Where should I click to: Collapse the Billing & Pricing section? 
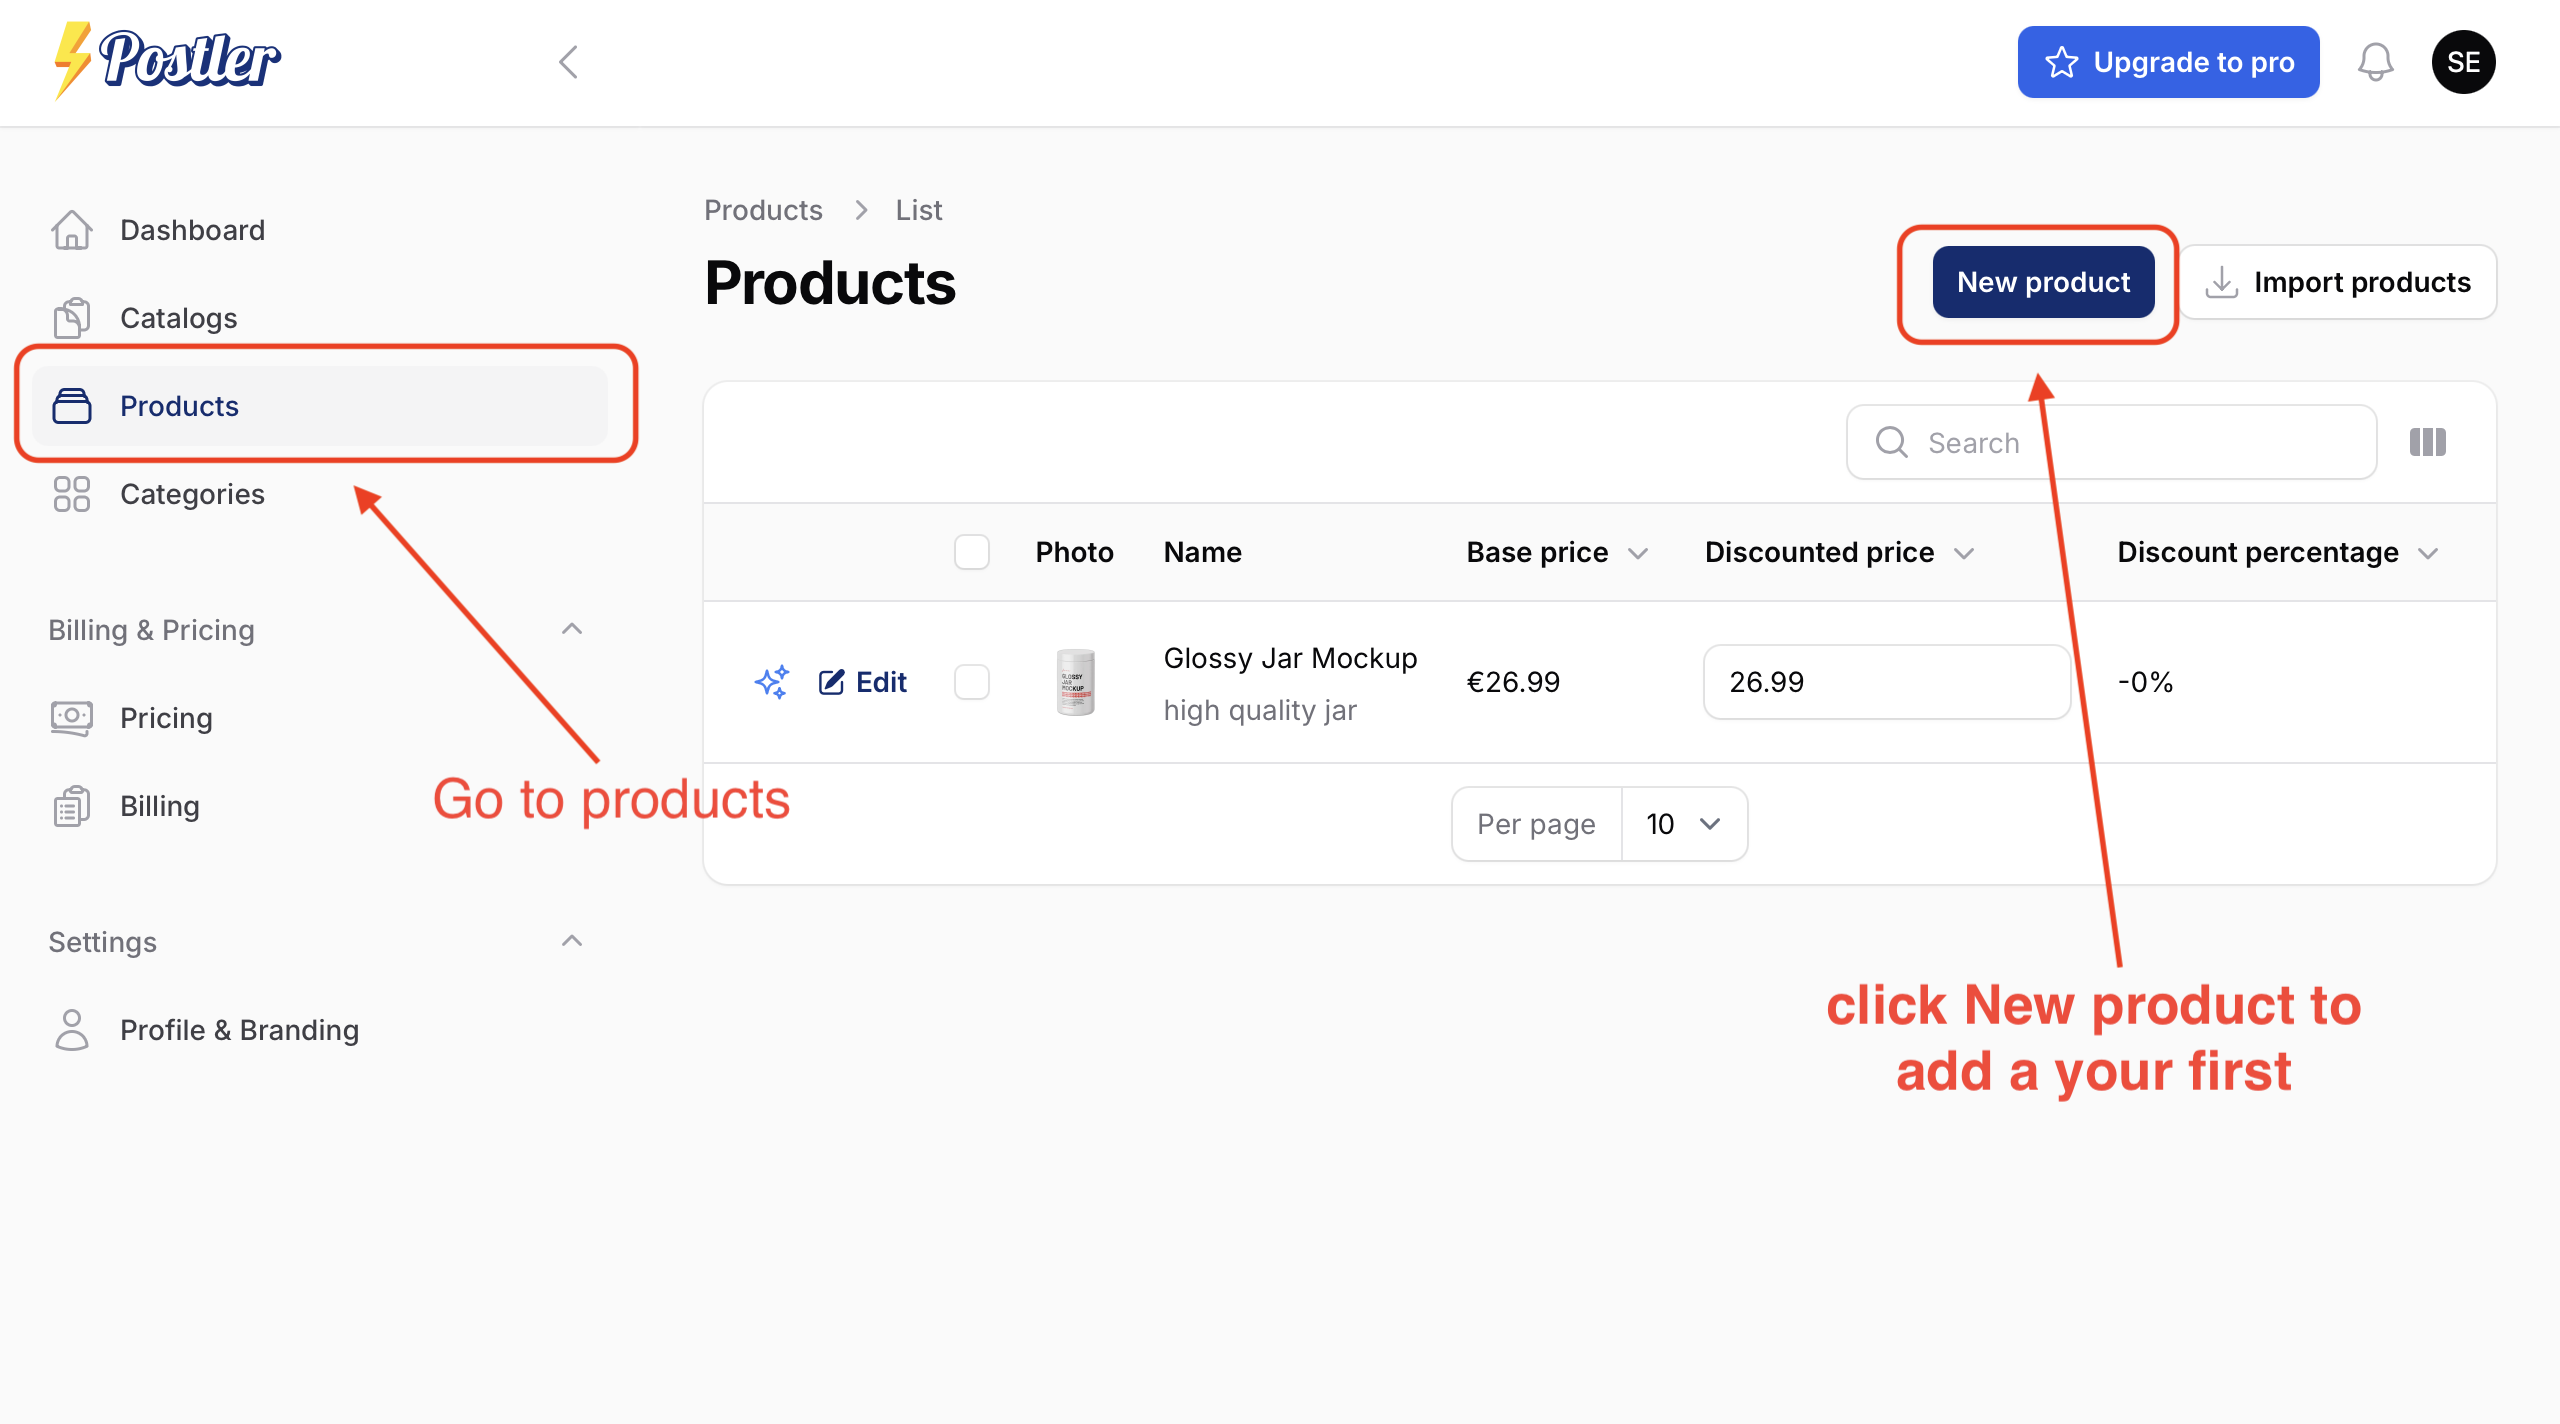[x=571, y=628]
